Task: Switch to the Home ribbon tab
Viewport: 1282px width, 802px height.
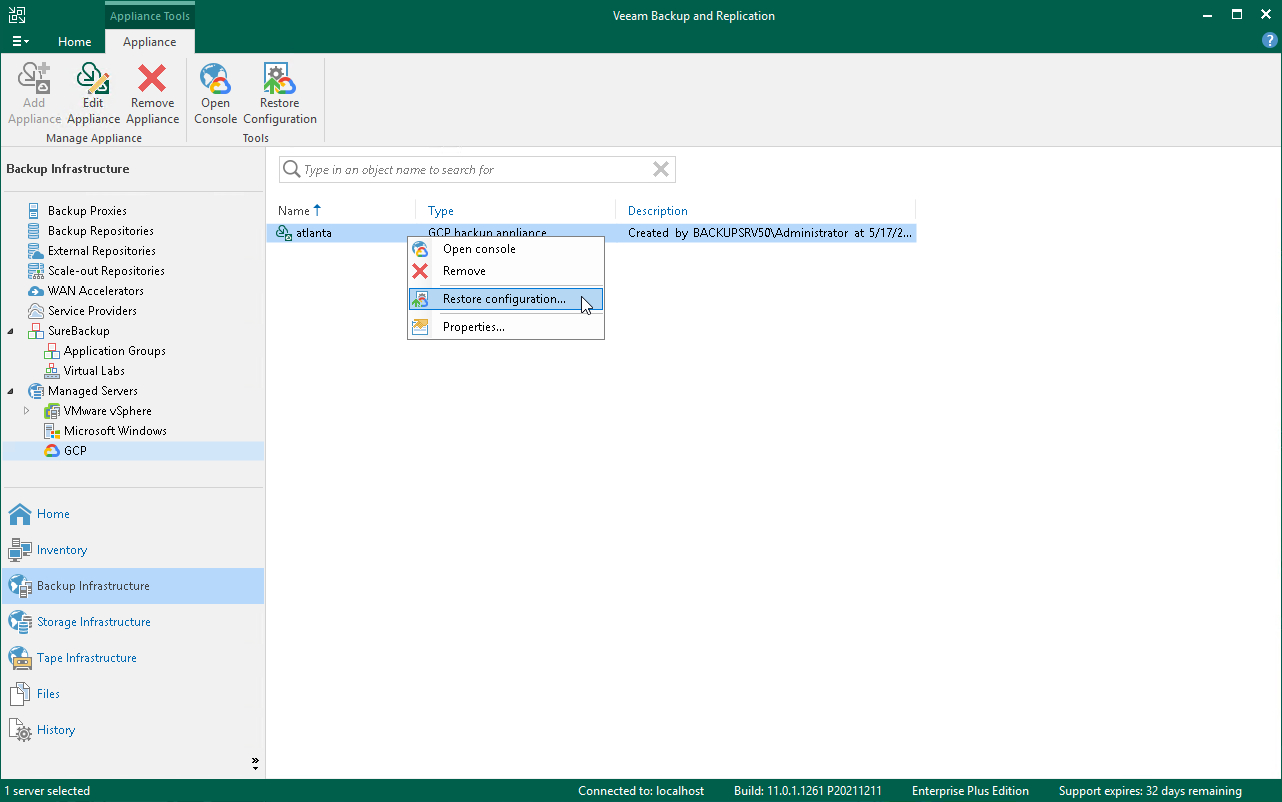Action: [75, 42]
